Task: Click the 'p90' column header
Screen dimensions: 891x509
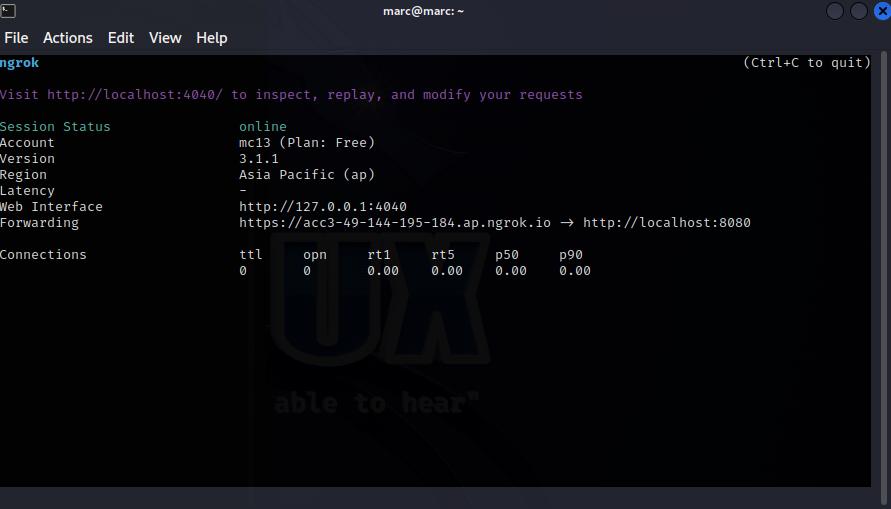Action: click(x=571, y=255)
